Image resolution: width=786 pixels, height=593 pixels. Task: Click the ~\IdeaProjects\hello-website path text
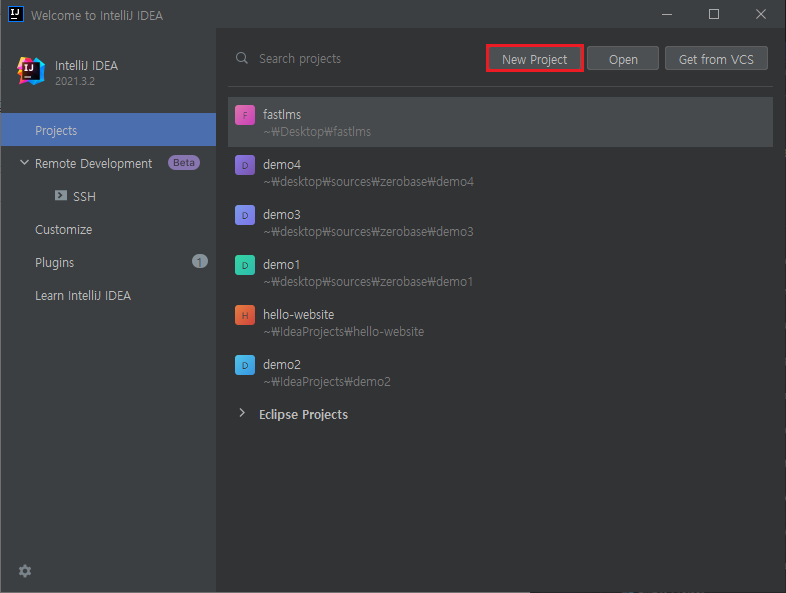pos(344,332)
